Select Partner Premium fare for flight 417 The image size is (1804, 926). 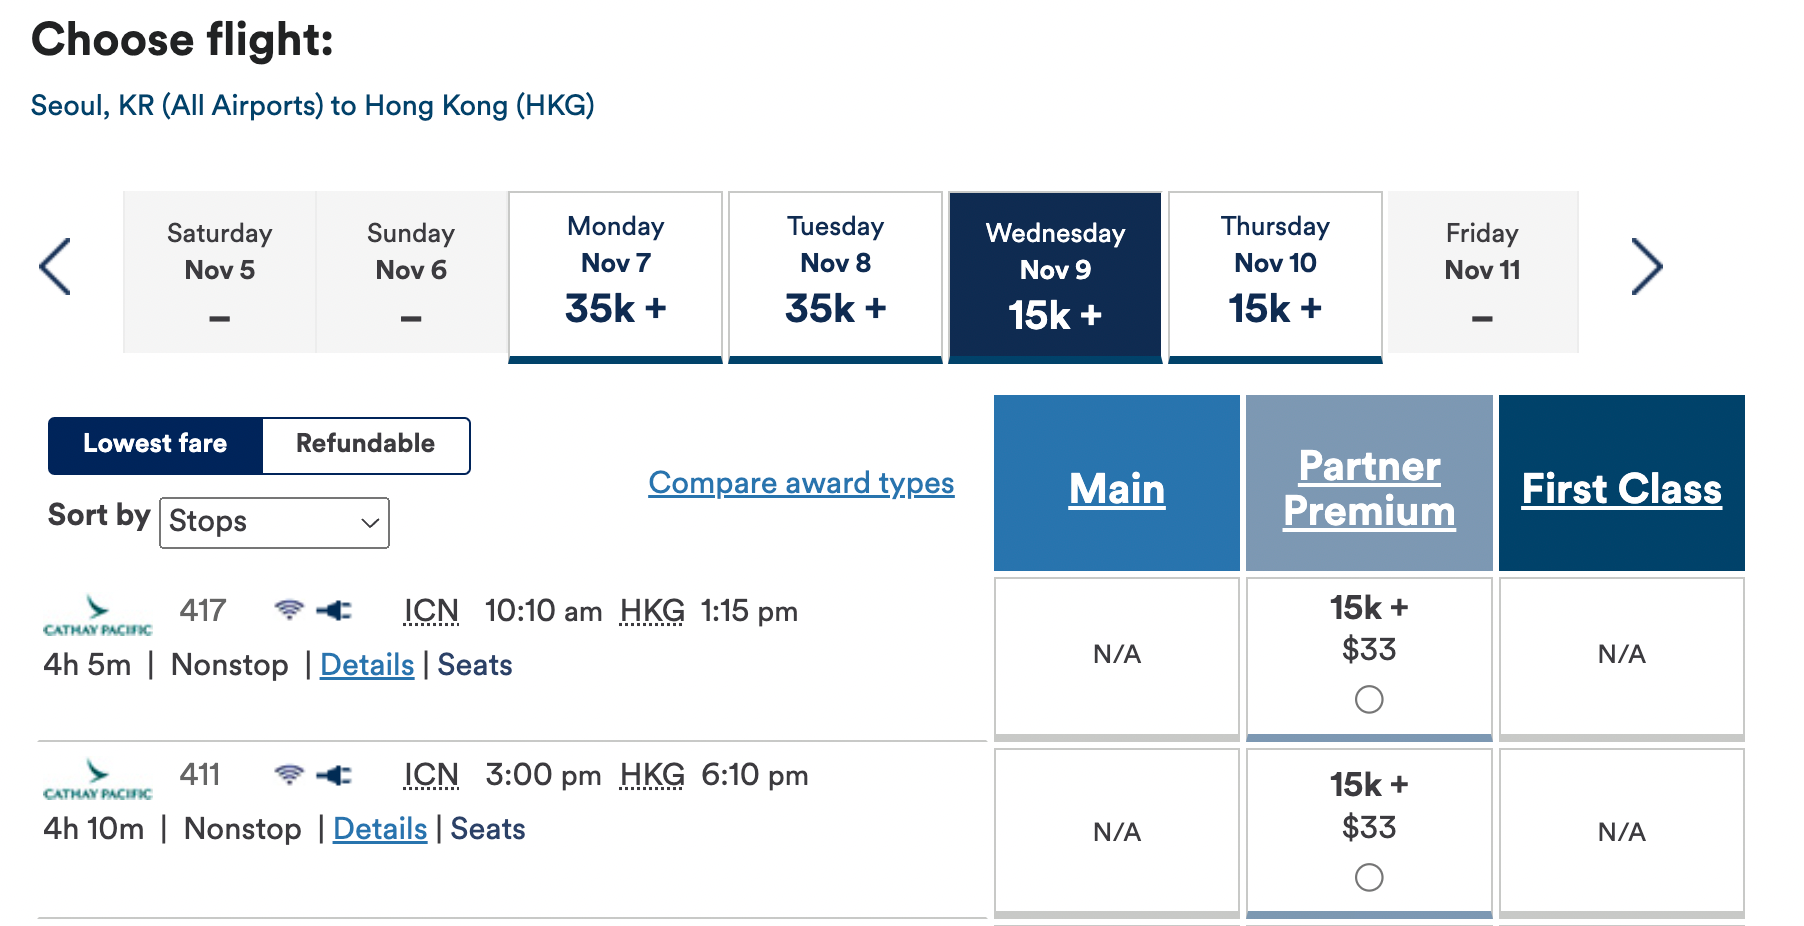coord(1369,699)
